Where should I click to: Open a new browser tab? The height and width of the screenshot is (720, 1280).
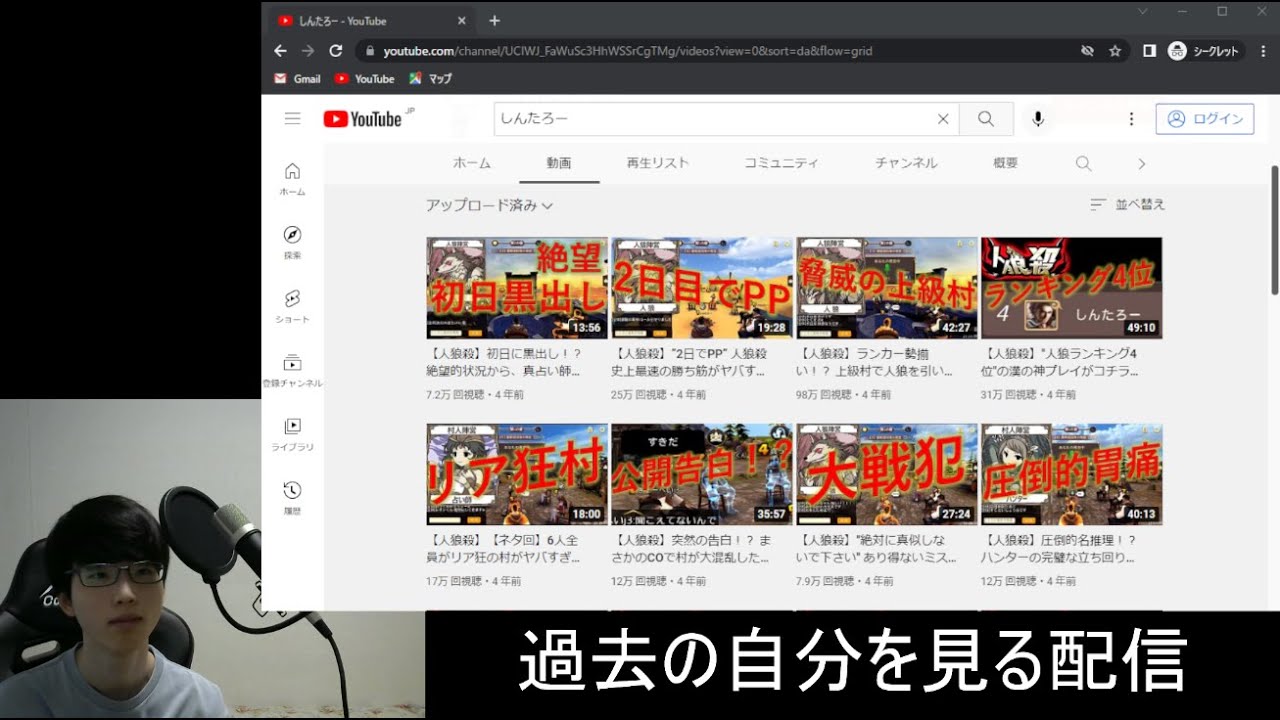(x=494, y=20)
